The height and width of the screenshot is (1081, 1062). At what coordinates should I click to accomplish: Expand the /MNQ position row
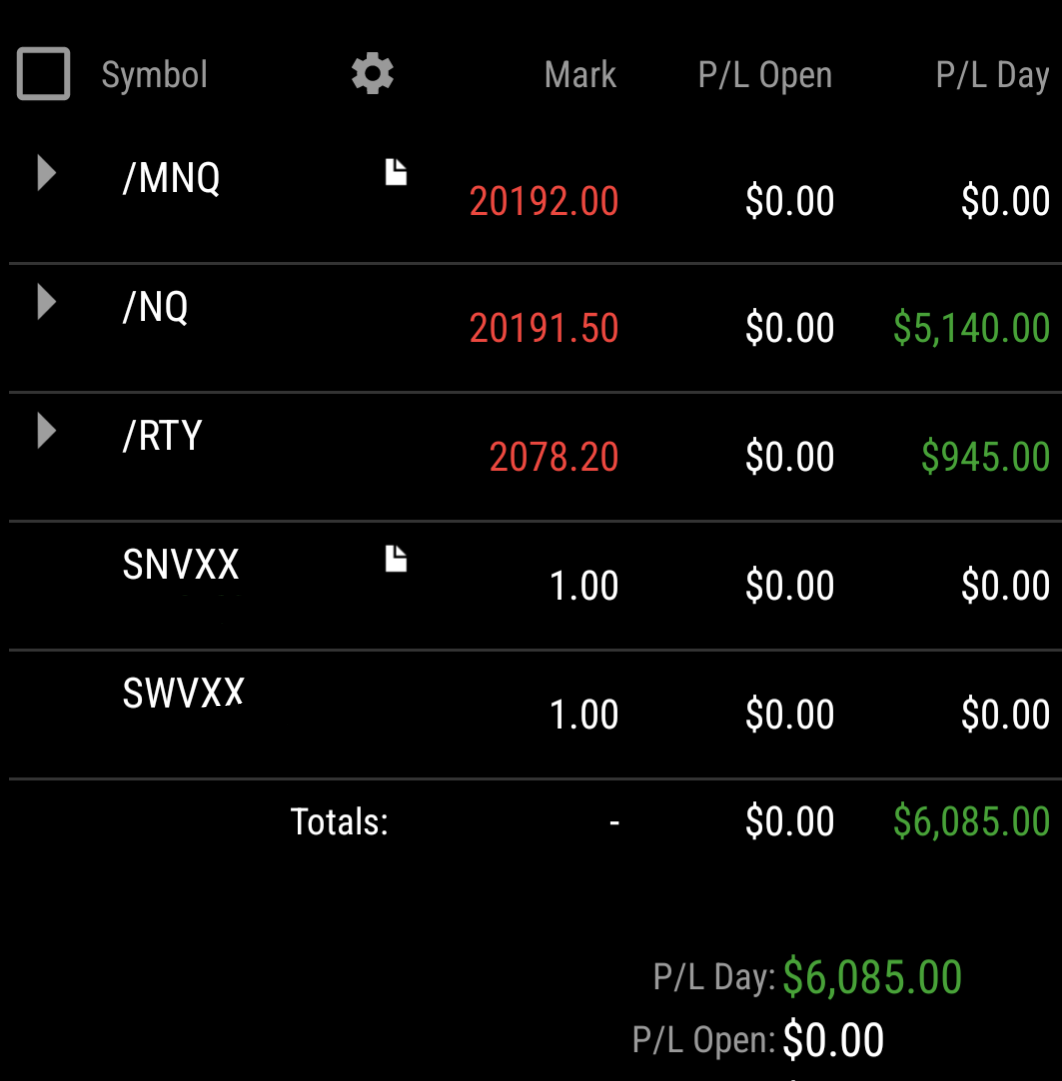pyautogui.click(x=46, y=172)
